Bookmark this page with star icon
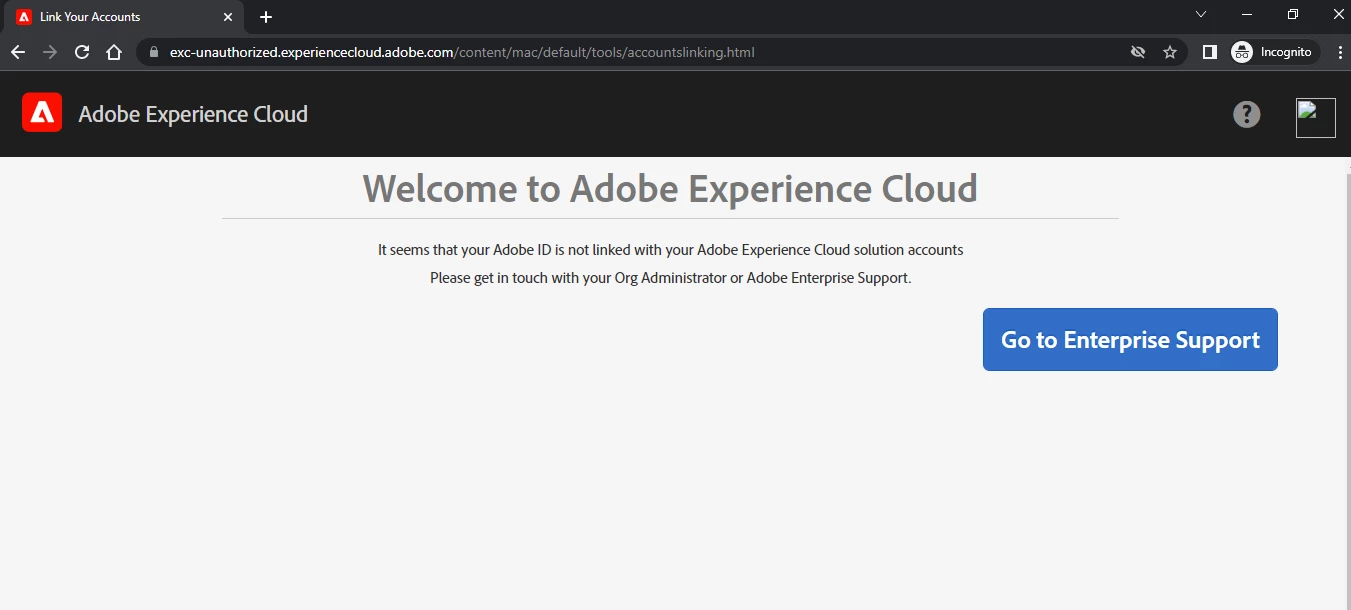This screenshot has height=610, width=1351. click(x=1170, y=52)
